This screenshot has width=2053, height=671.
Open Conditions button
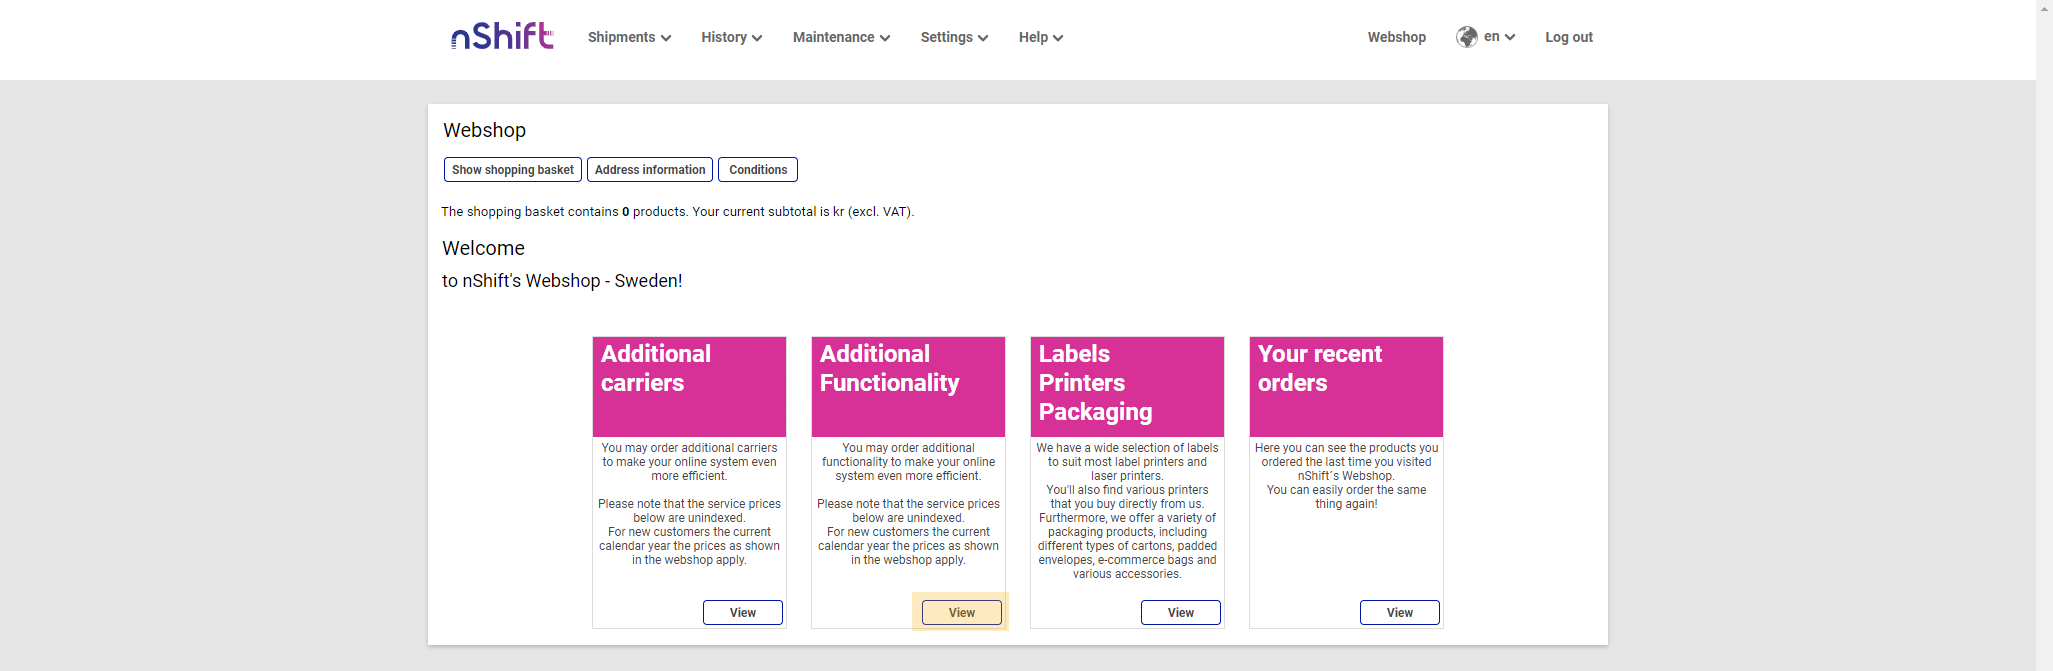click(758, 170)
